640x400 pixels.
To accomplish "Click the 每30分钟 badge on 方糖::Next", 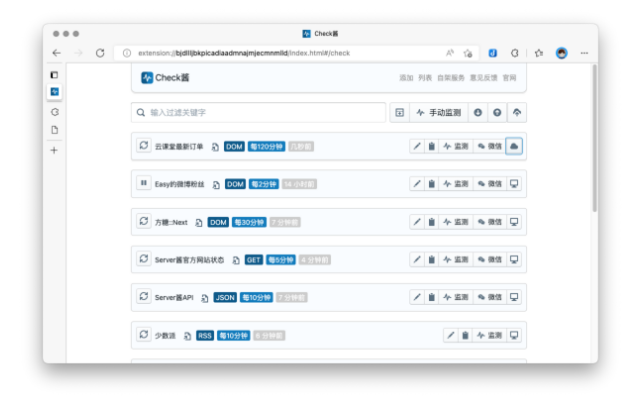I will tap(249, 222).
